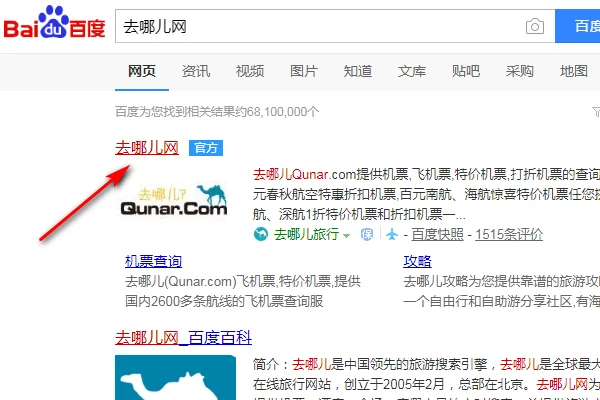600x400 pixels.
Task: Open the 1515条评价 reviews link
Action: click(509, 234)
